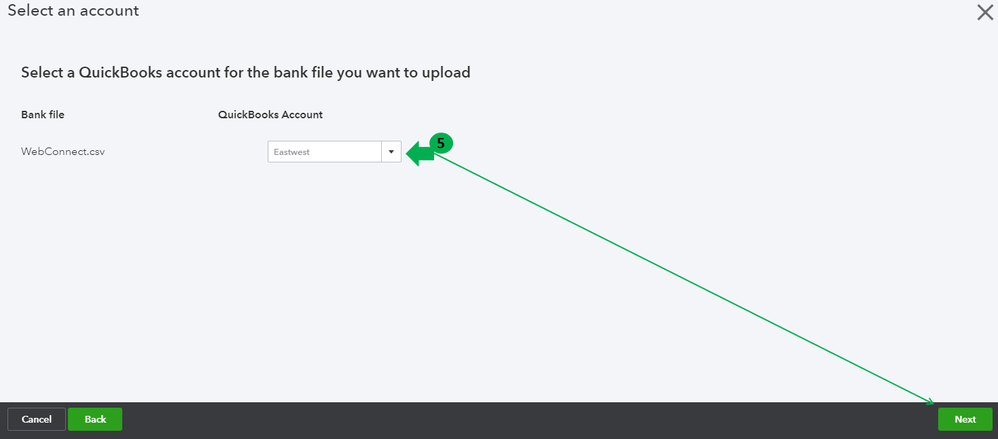Go Back to the previous step
This screenshot has height=439, width=998.
point(95,419)
